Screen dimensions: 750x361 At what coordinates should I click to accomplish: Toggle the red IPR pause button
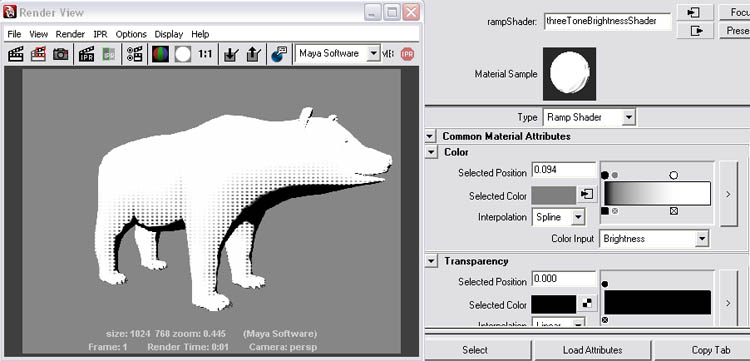[x=407, y=54]
